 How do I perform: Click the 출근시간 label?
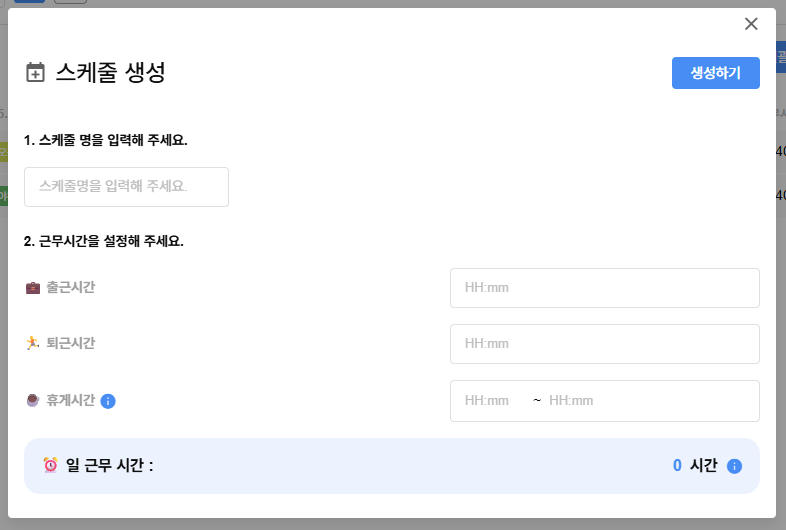click(x=71, y=287)
